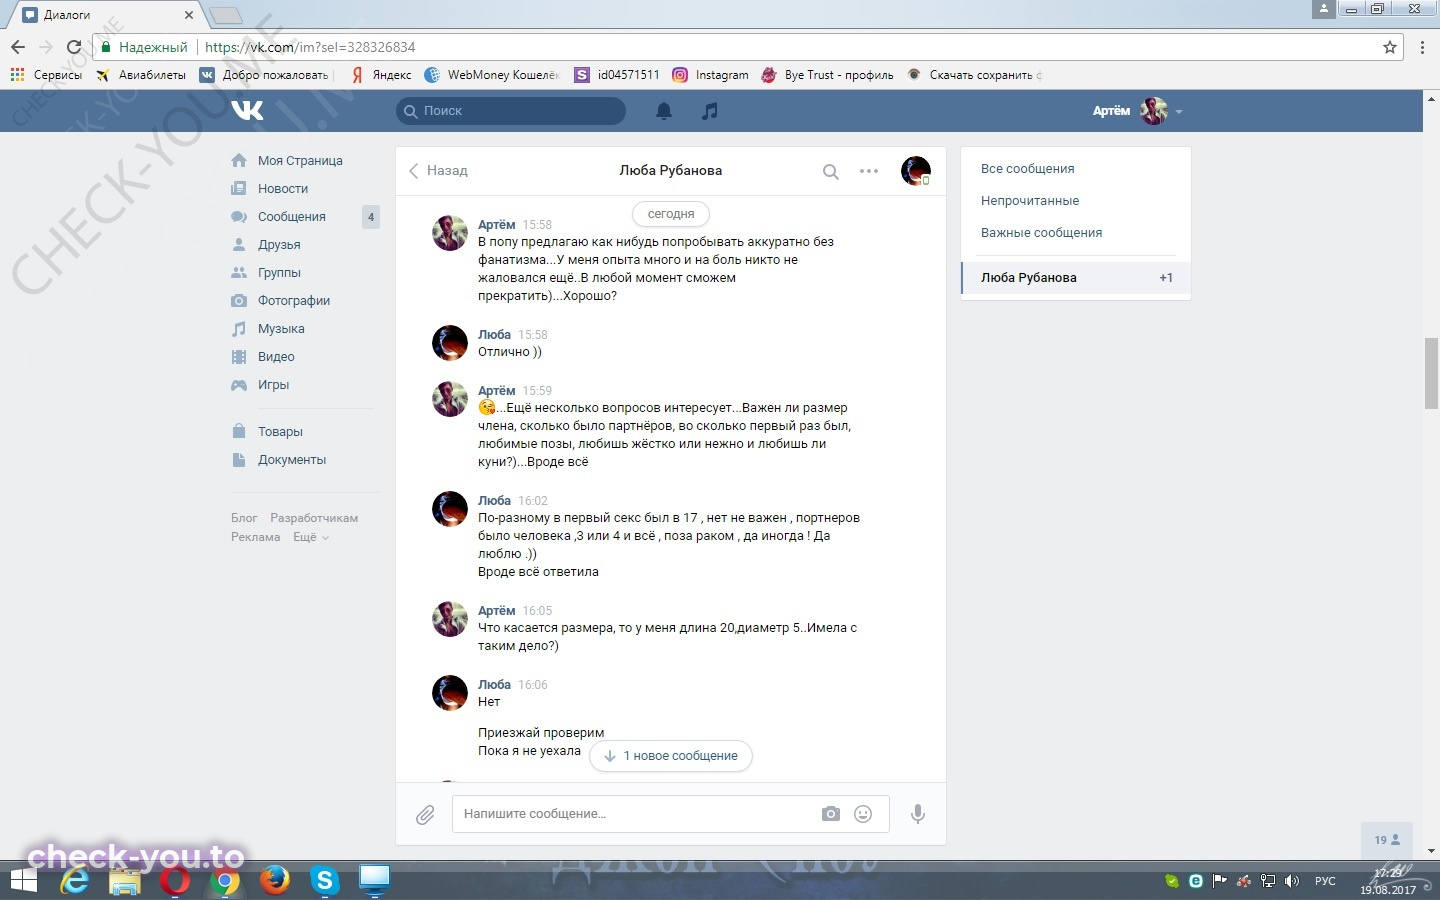1440x900 pixels.
Task: Open Windows Start button
Action: (x=23, y=881)
